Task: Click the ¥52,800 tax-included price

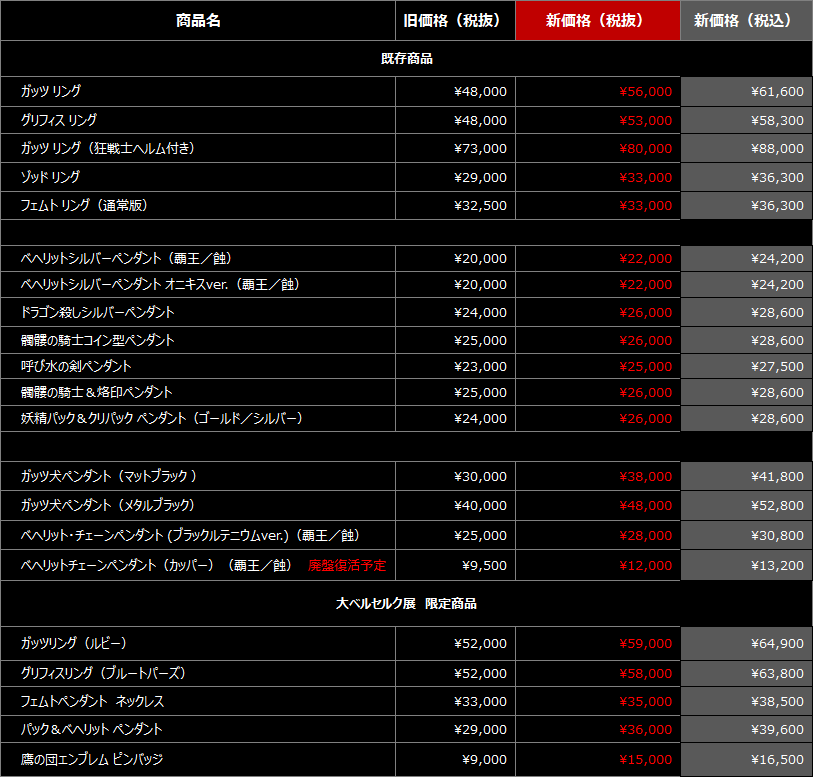Action: [x=777, y=506]
